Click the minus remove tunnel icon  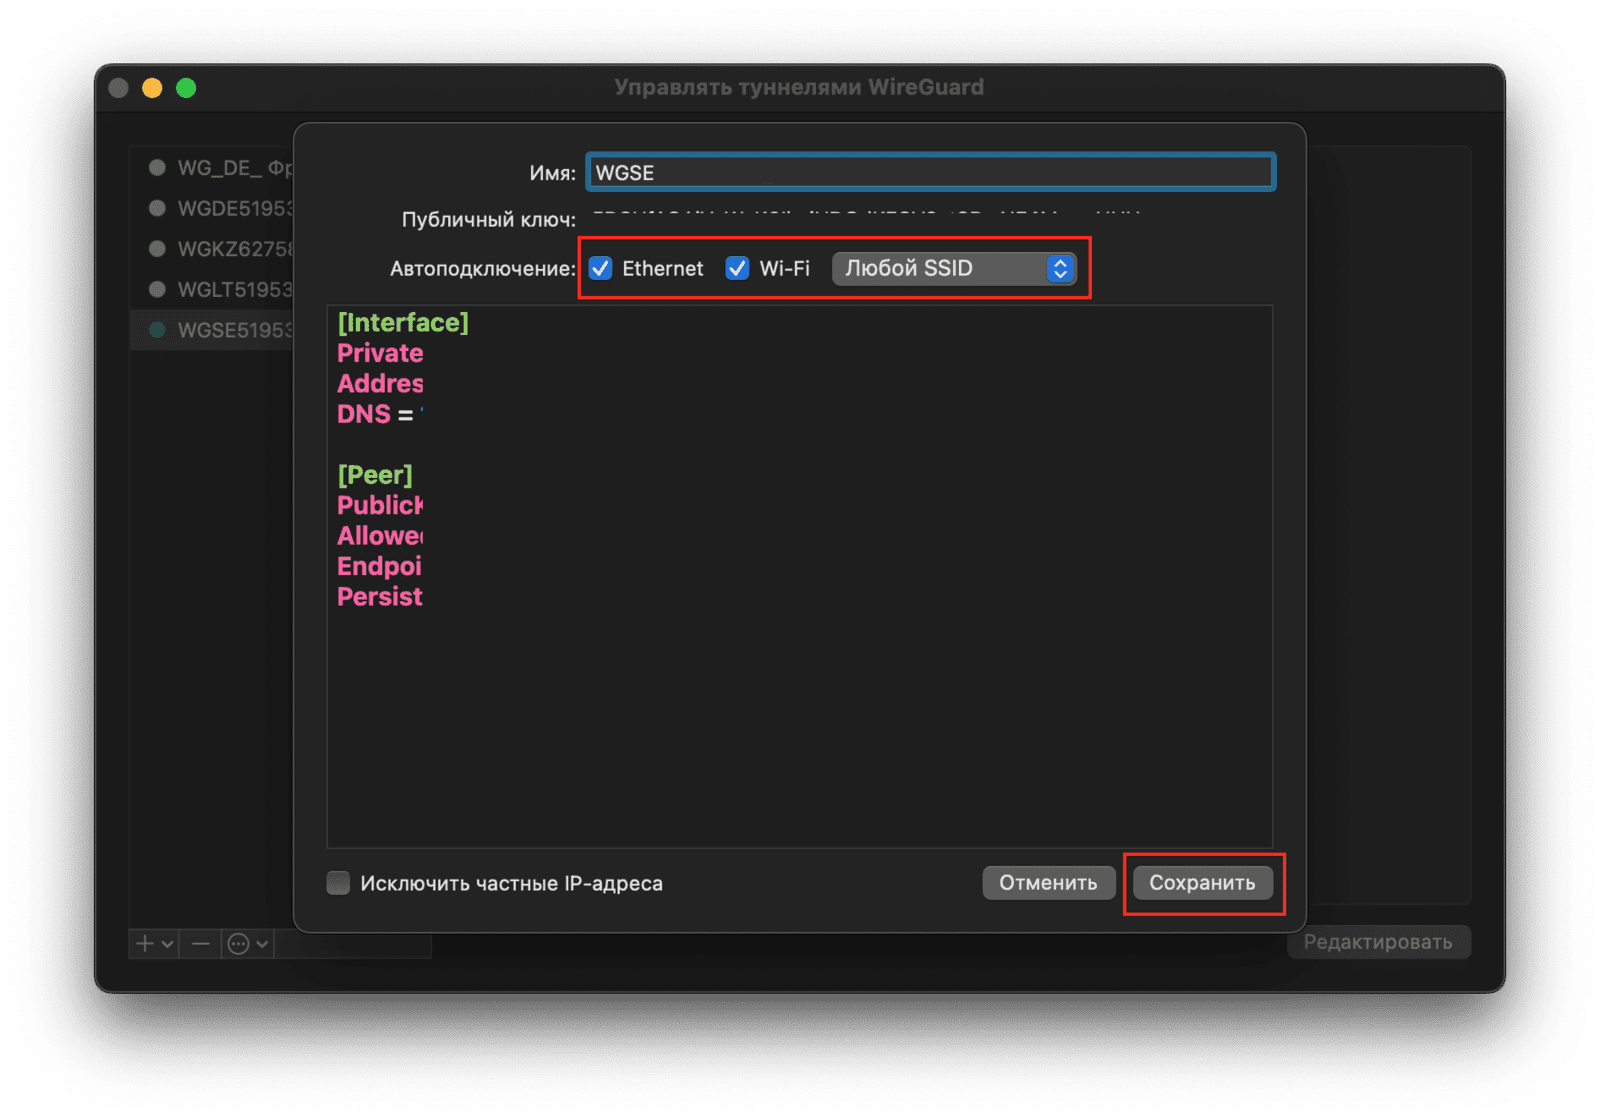200,944
